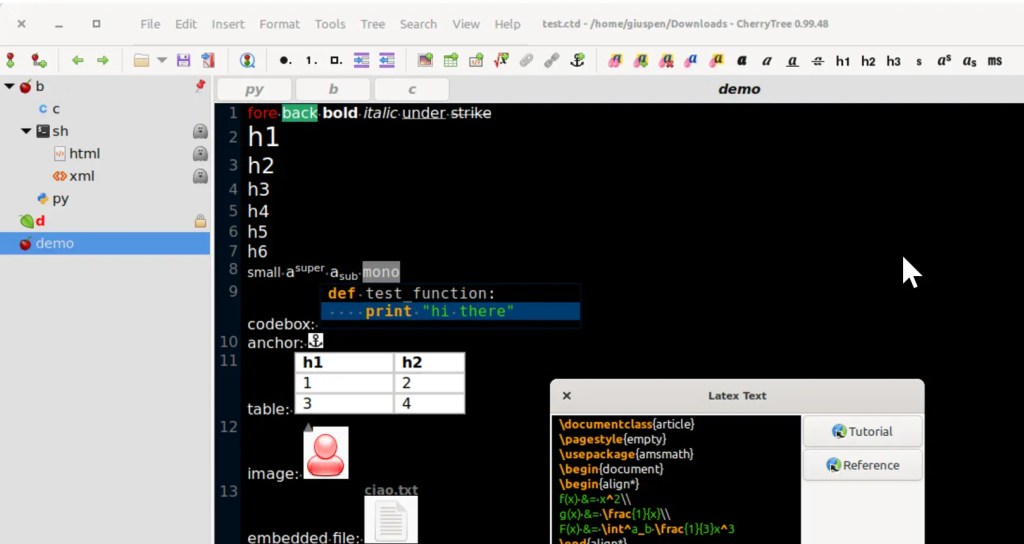
Task: Click the Add Subnode toolbar icon
Action: pyautogui.click(x=38, y=61)
